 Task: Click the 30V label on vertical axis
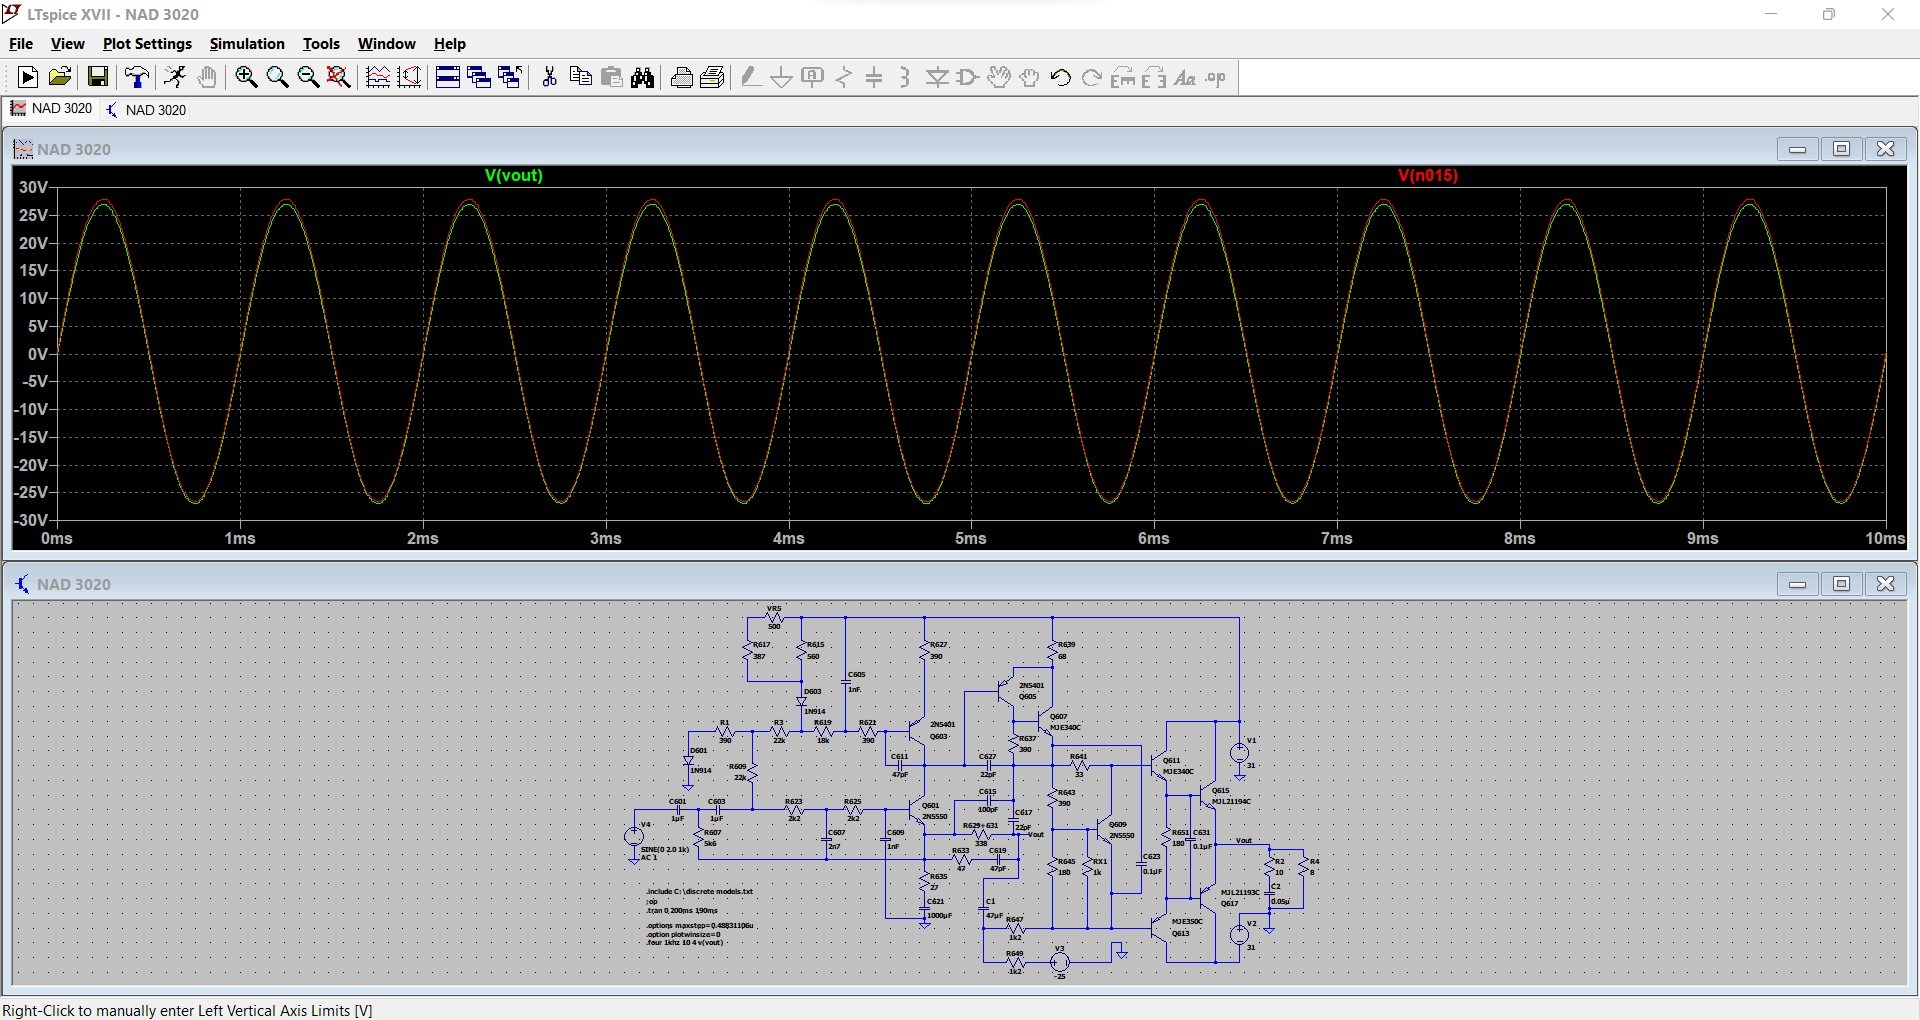(x=33, y=187)
